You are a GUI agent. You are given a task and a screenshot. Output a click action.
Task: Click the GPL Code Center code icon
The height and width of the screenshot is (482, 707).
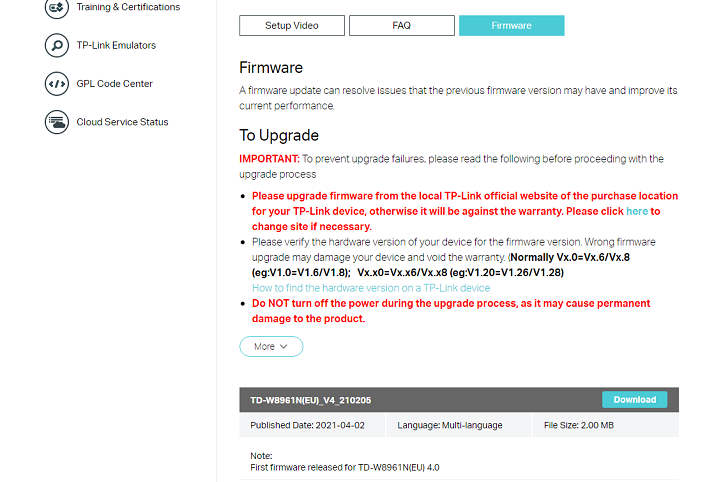tap(57, 83)
